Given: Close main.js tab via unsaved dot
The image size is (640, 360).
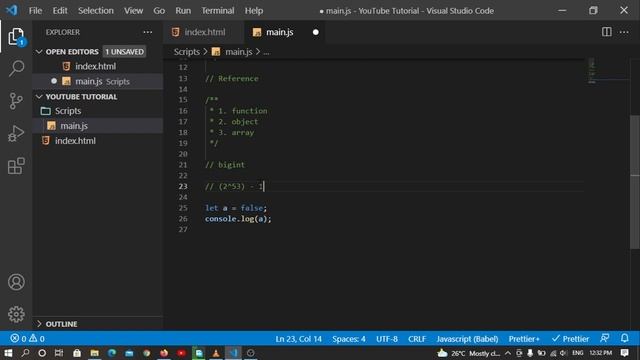Looking at the screenshot, I should point(316,32).
